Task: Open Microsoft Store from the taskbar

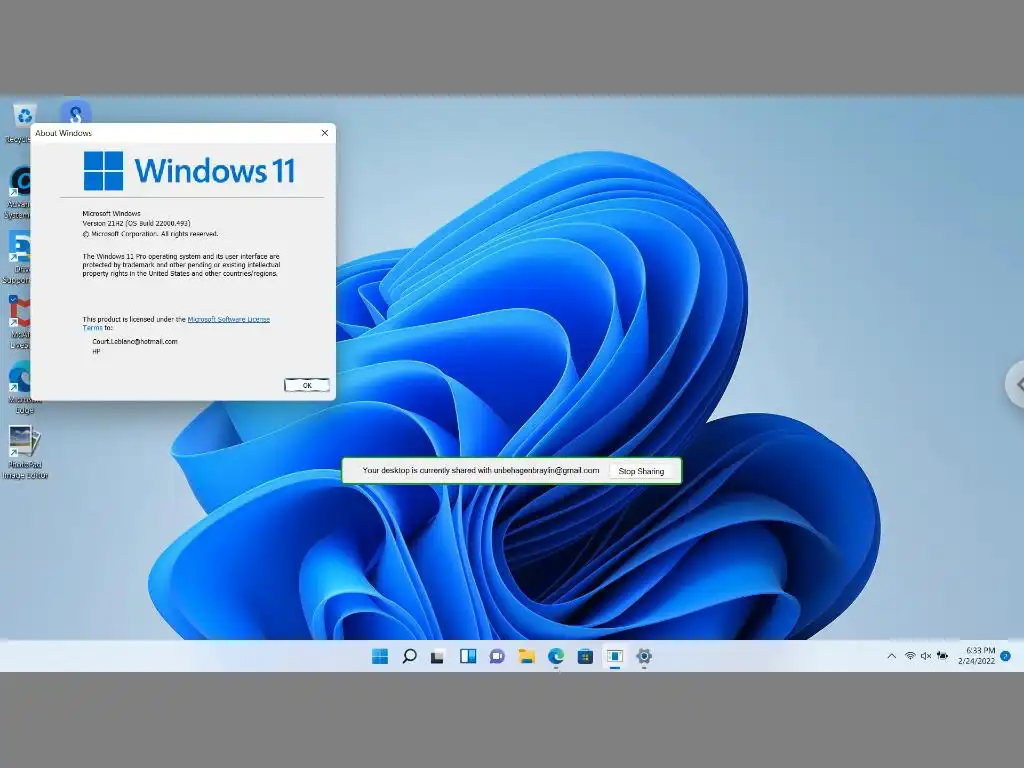Action: (x=585, y=656)
